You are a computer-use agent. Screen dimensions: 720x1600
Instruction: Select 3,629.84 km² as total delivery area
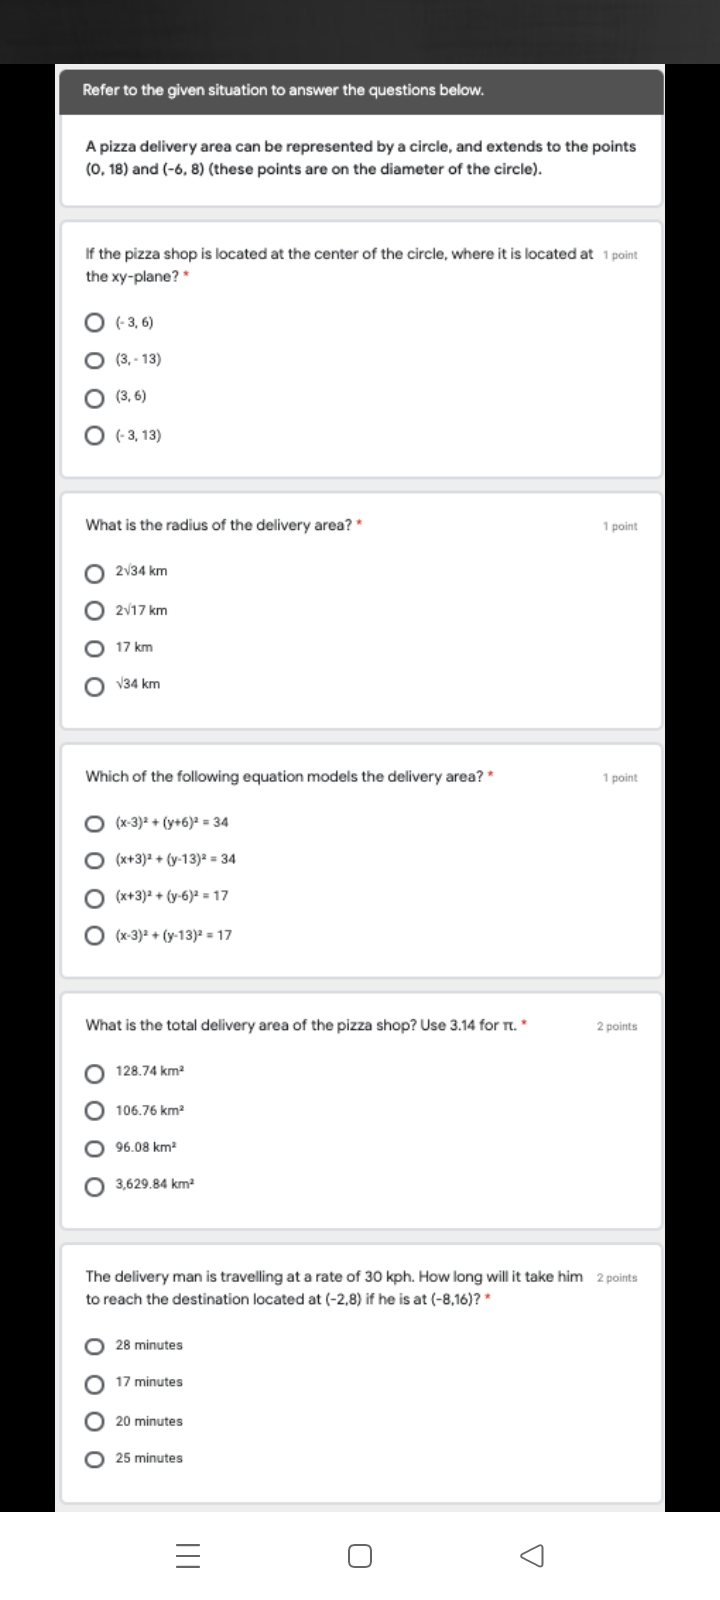[x=95, y=1185]
